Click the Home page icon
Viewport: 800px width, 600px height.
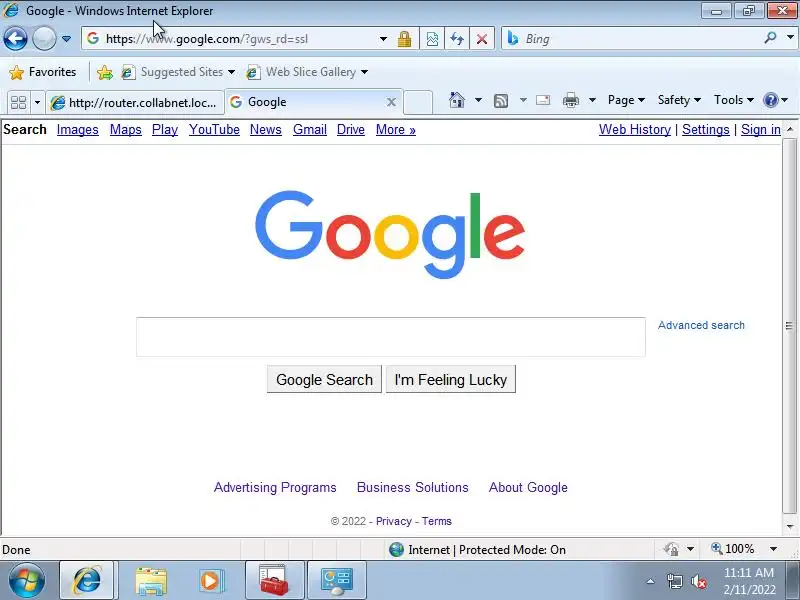coord(457,100)
